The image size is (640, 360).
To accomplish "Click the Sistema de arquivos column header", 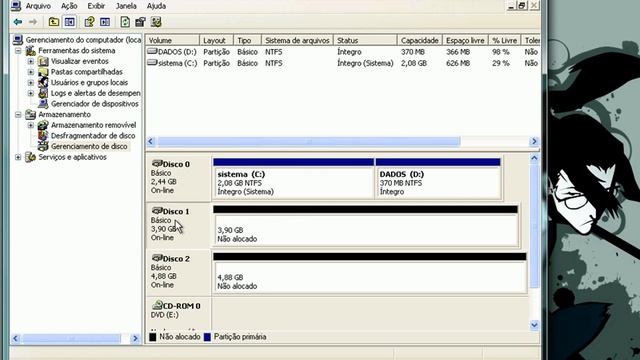I will pyautogui.click(x=298, y=40).
